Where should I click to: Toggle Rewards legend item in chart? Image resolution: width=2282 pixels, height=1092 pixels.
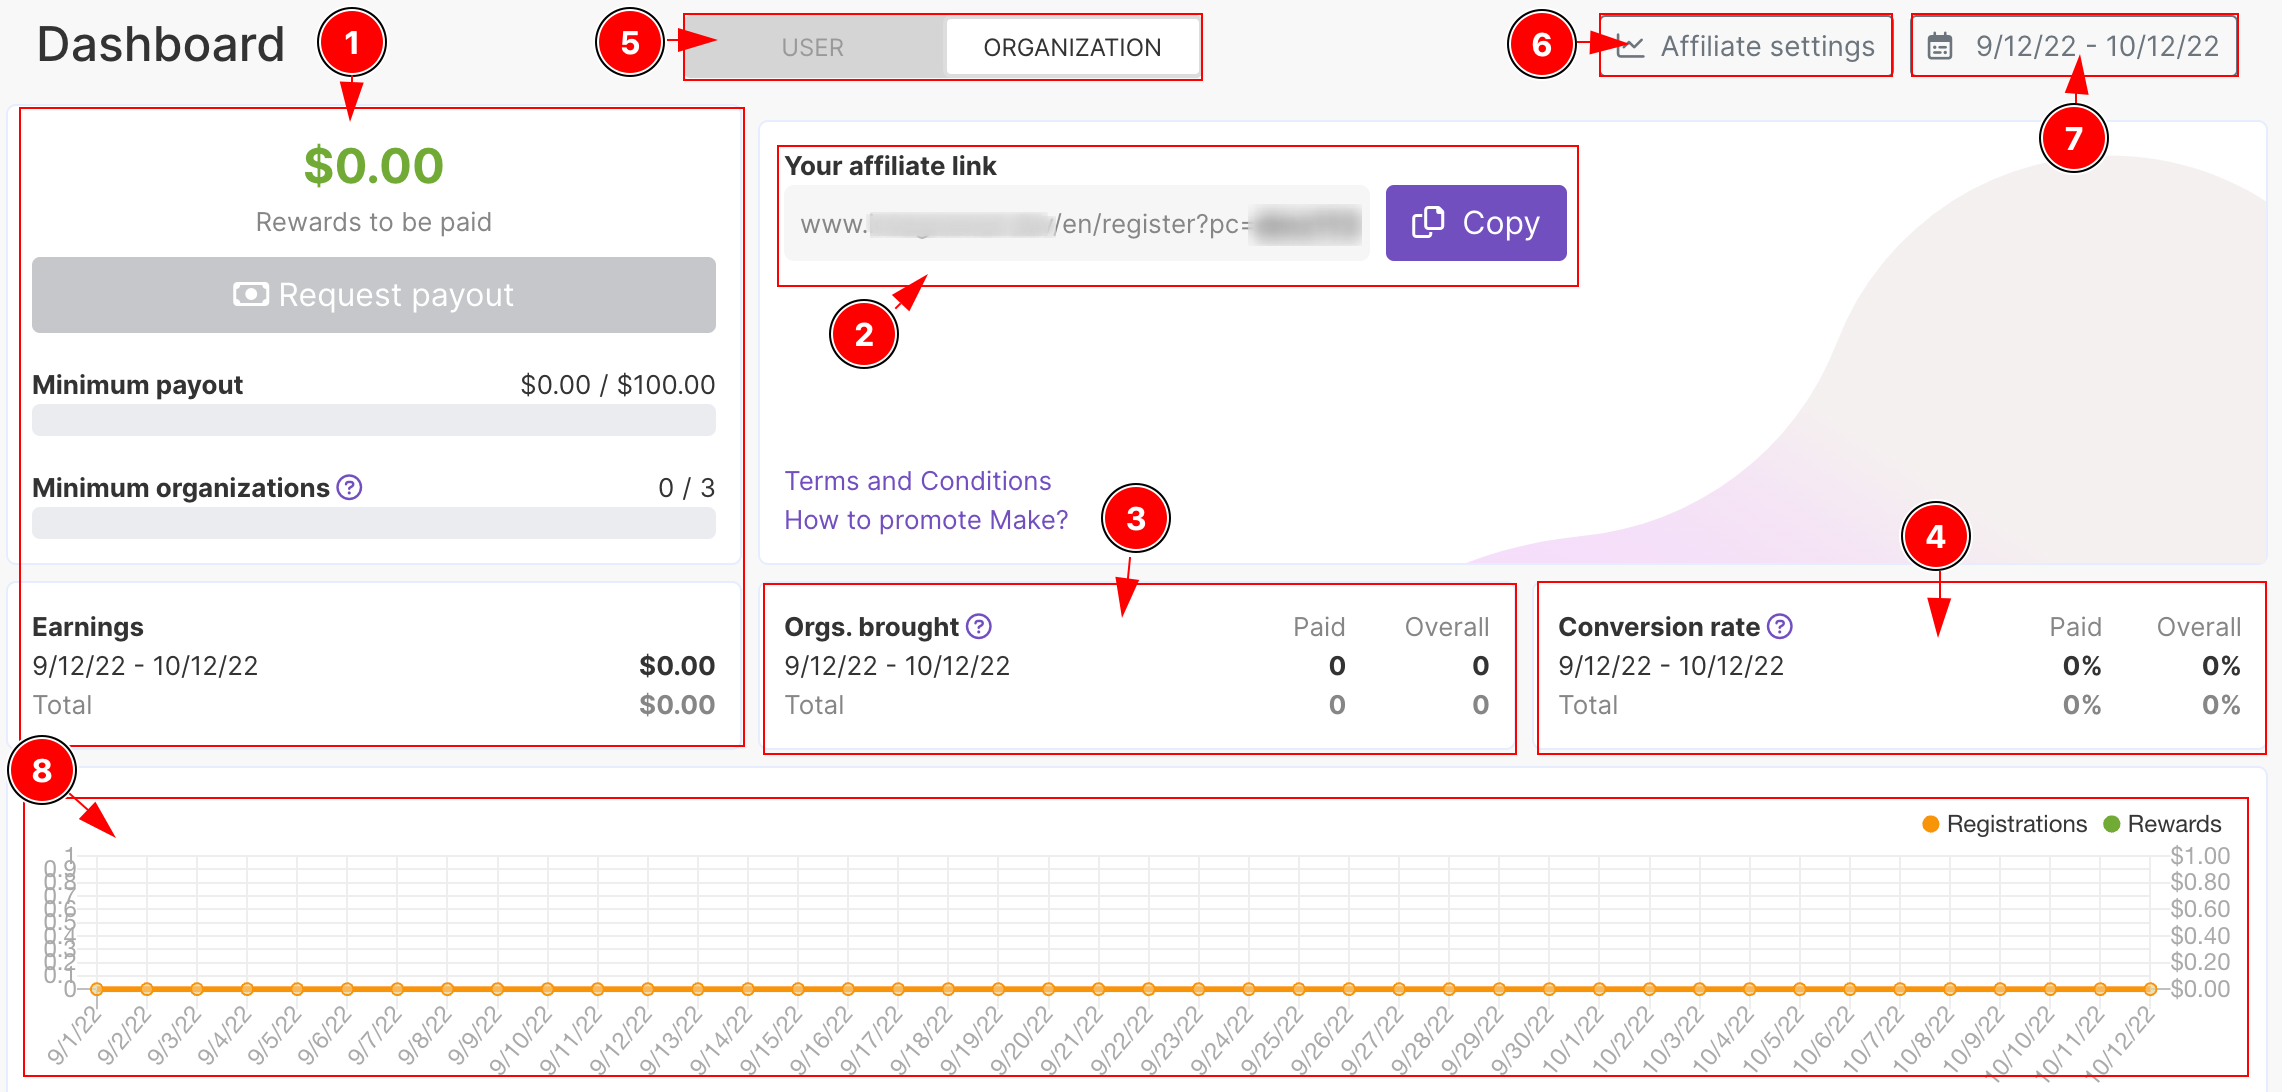pos(2162,824)
